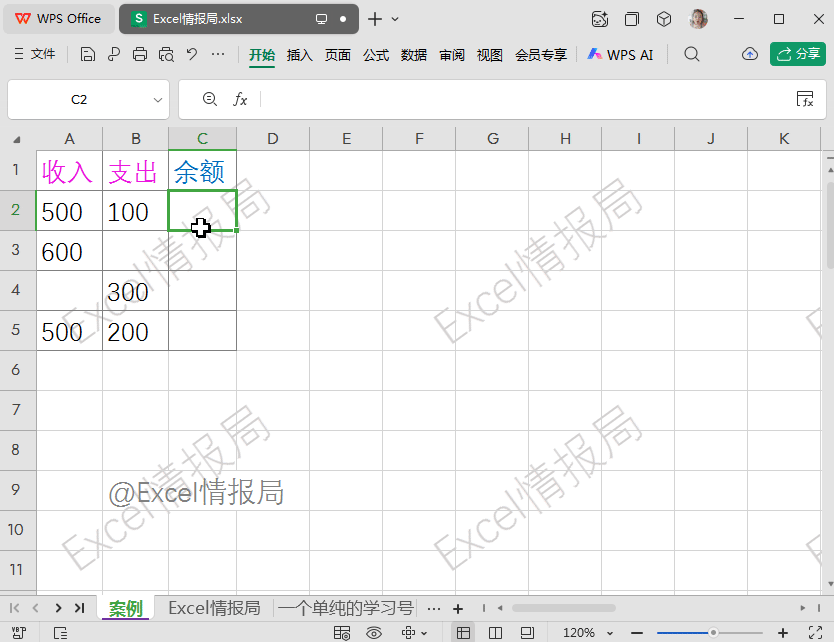Click the zoom magnifier in formula bar
Image resolution: width=834 pixels, height=642 pixels.
210,99
